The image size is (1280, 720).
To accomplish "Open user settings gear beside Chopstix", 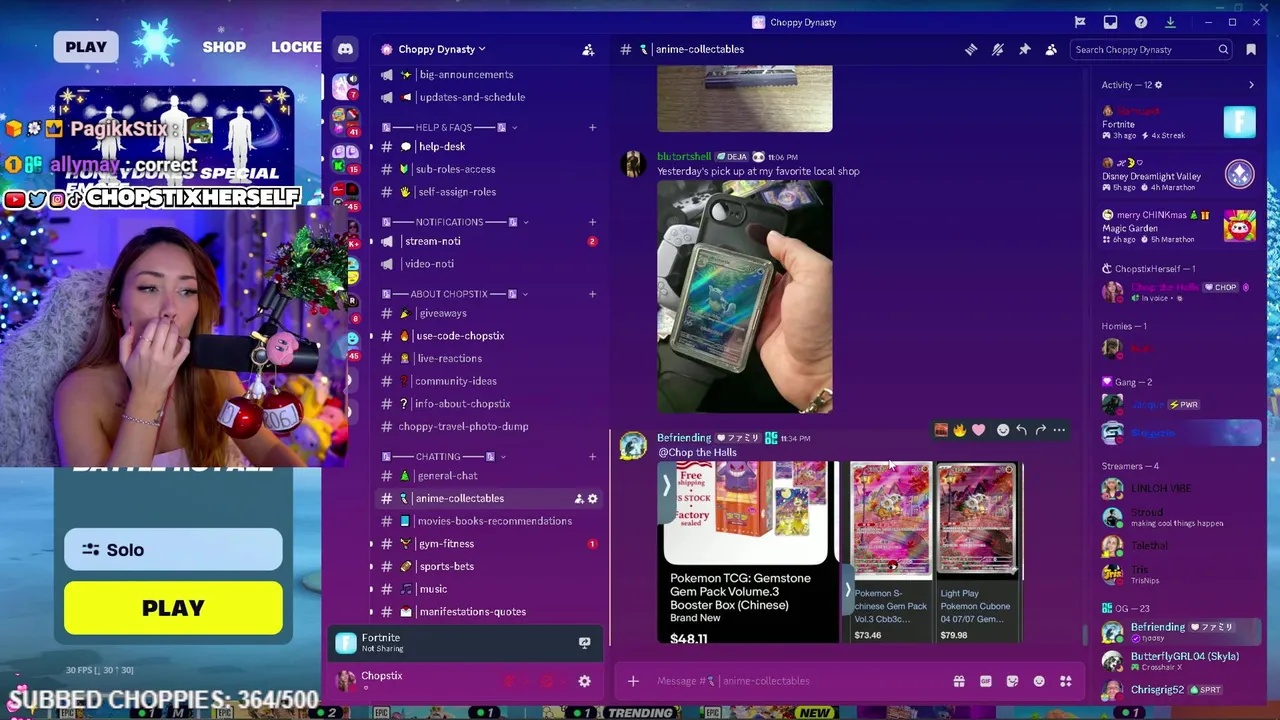I will (x=584, y=681).
